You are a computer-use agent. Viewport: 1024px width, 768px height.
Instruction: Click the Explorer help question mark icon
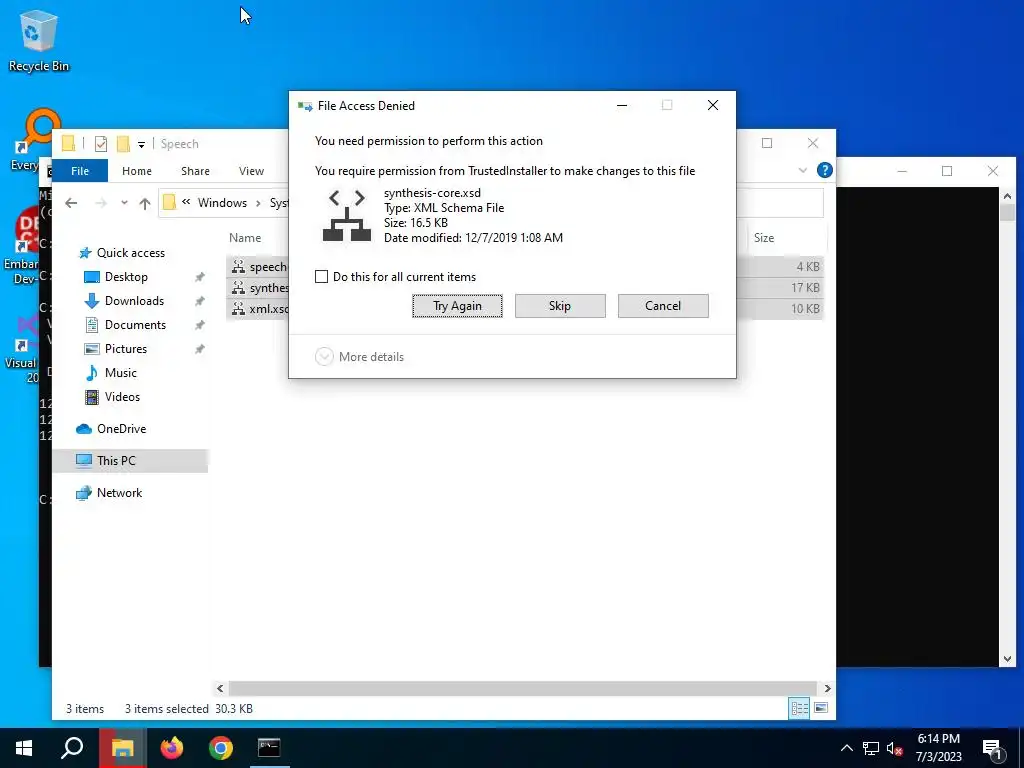pyautogui.click(x=825, y=170)
